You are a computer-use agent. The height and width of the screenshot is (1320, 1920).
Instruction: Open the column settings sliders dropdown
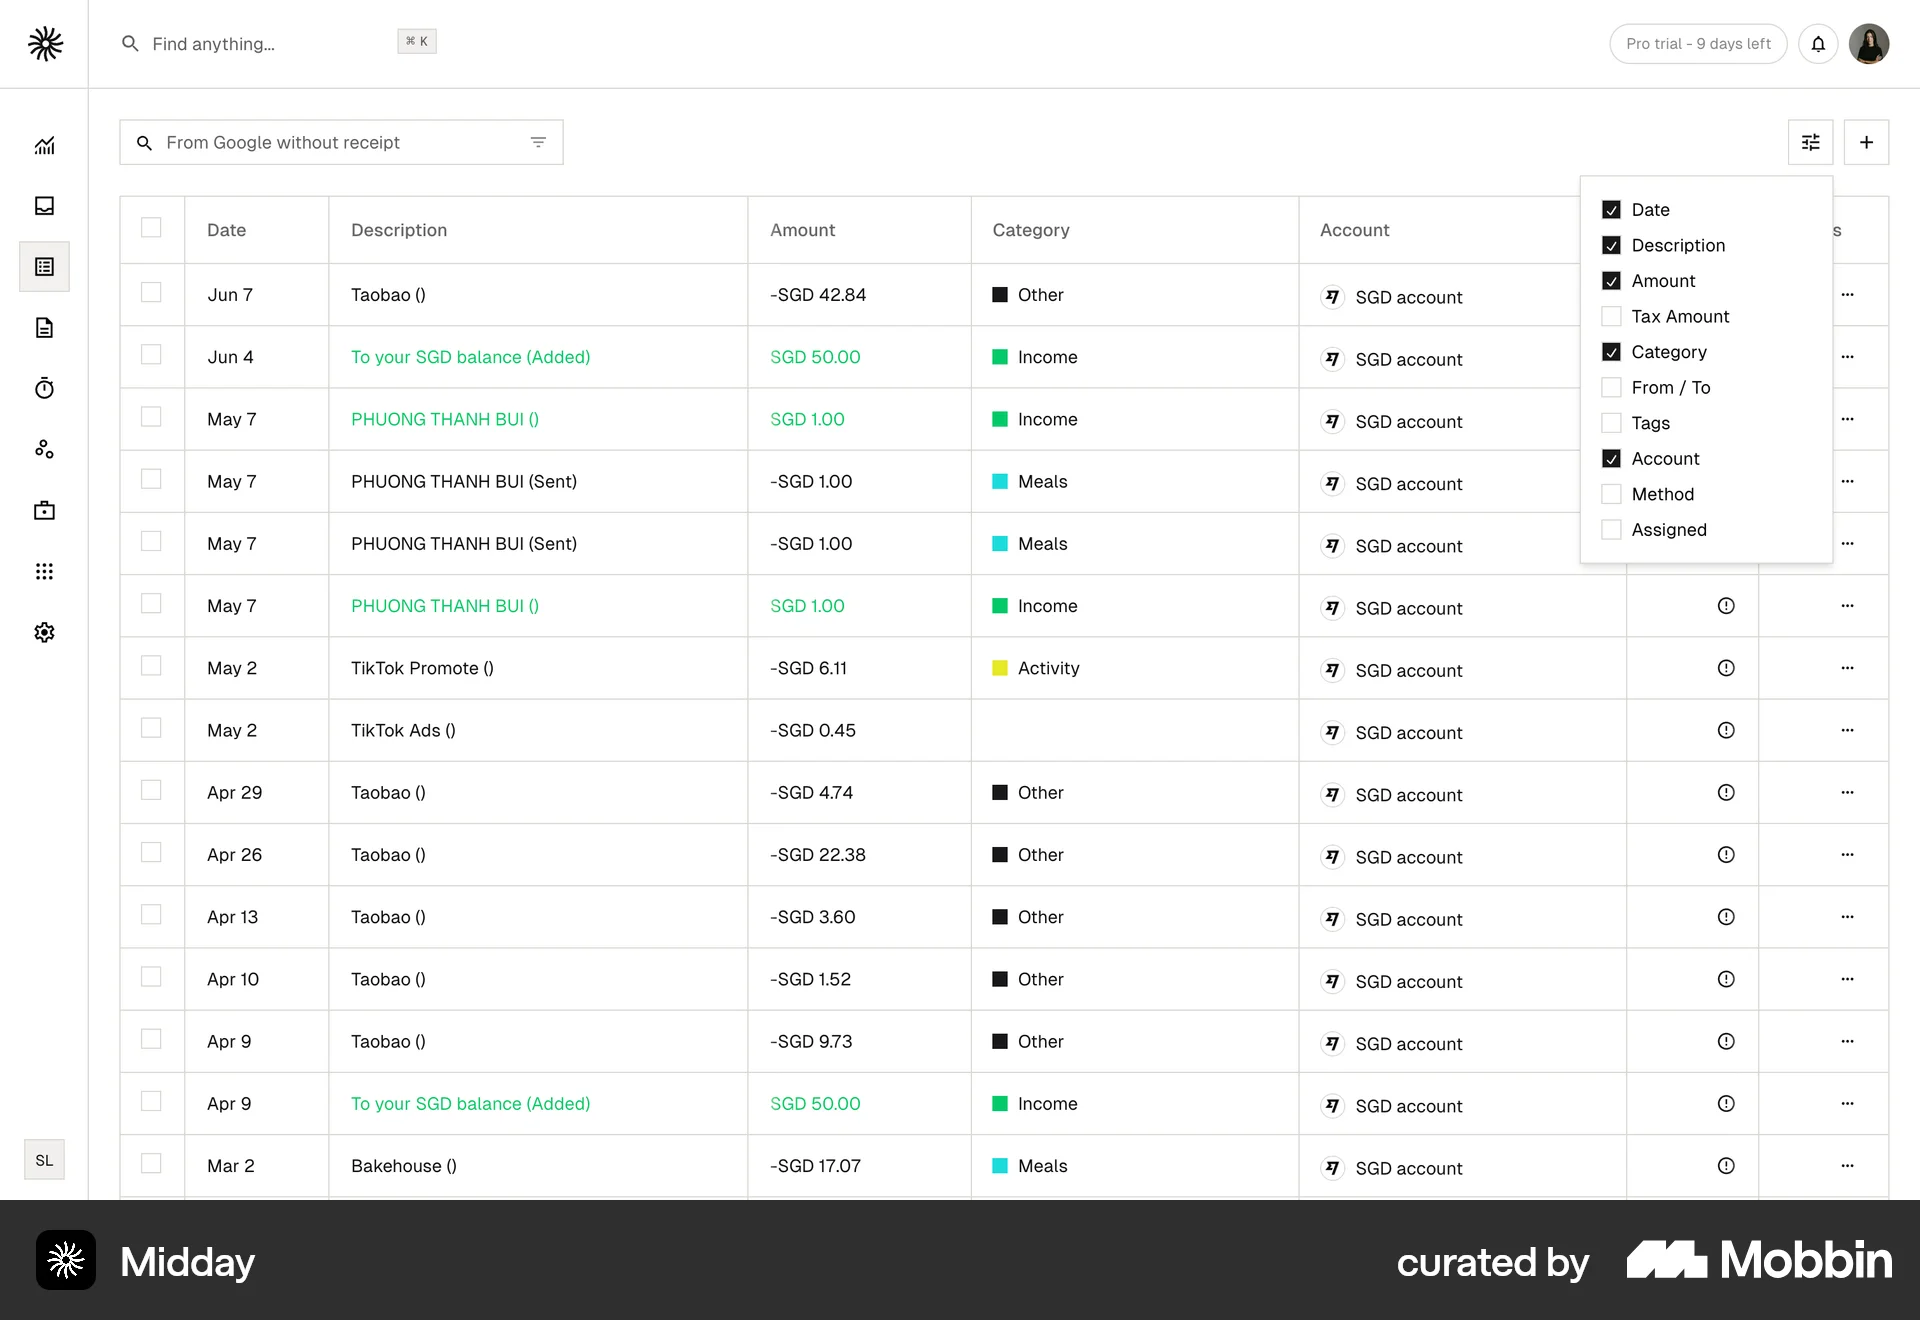(1810, 142)
